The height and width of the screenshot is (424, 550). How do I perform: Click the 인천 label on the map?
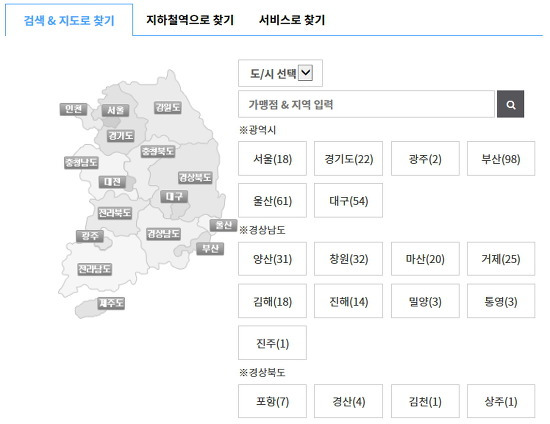pos(73,109)
